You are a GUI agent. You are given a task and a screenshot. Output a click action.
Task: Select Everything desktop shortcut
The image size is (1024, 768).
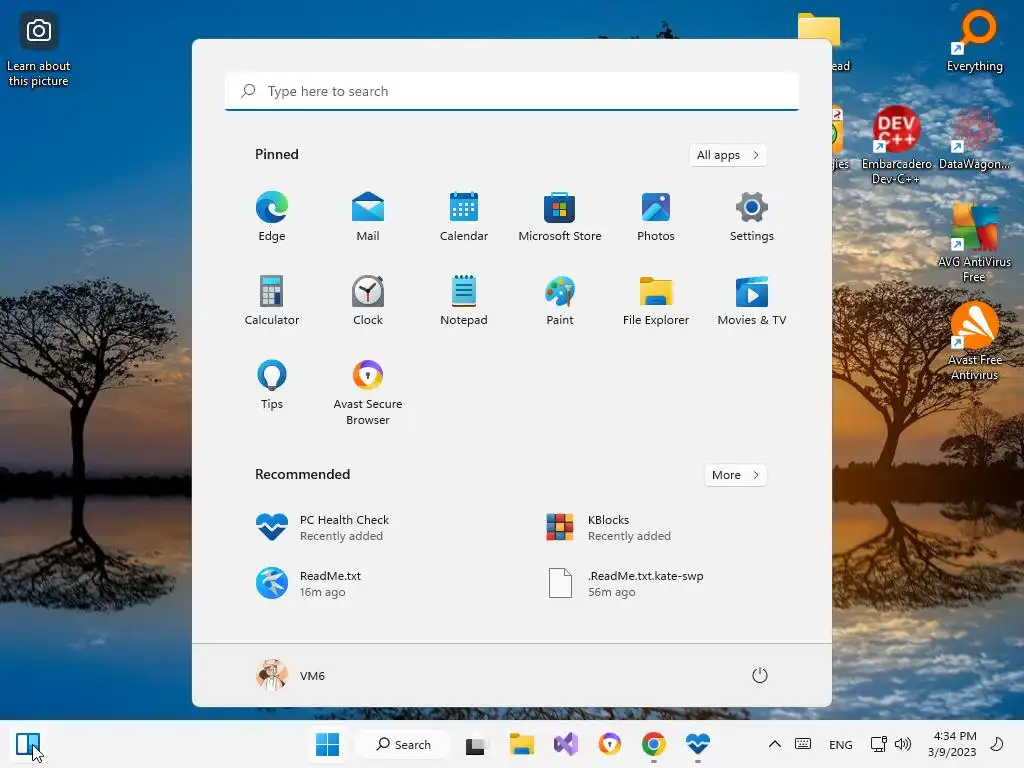tap(974, 40)
